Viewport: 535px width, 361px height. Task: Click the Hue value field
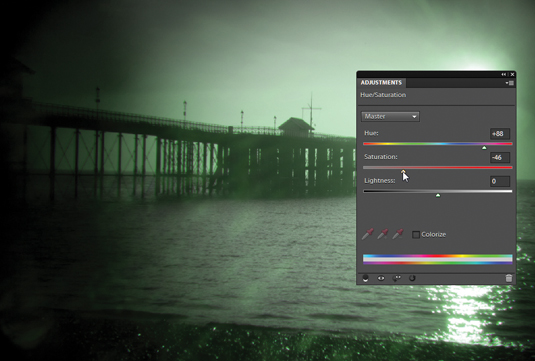(500, 134)
